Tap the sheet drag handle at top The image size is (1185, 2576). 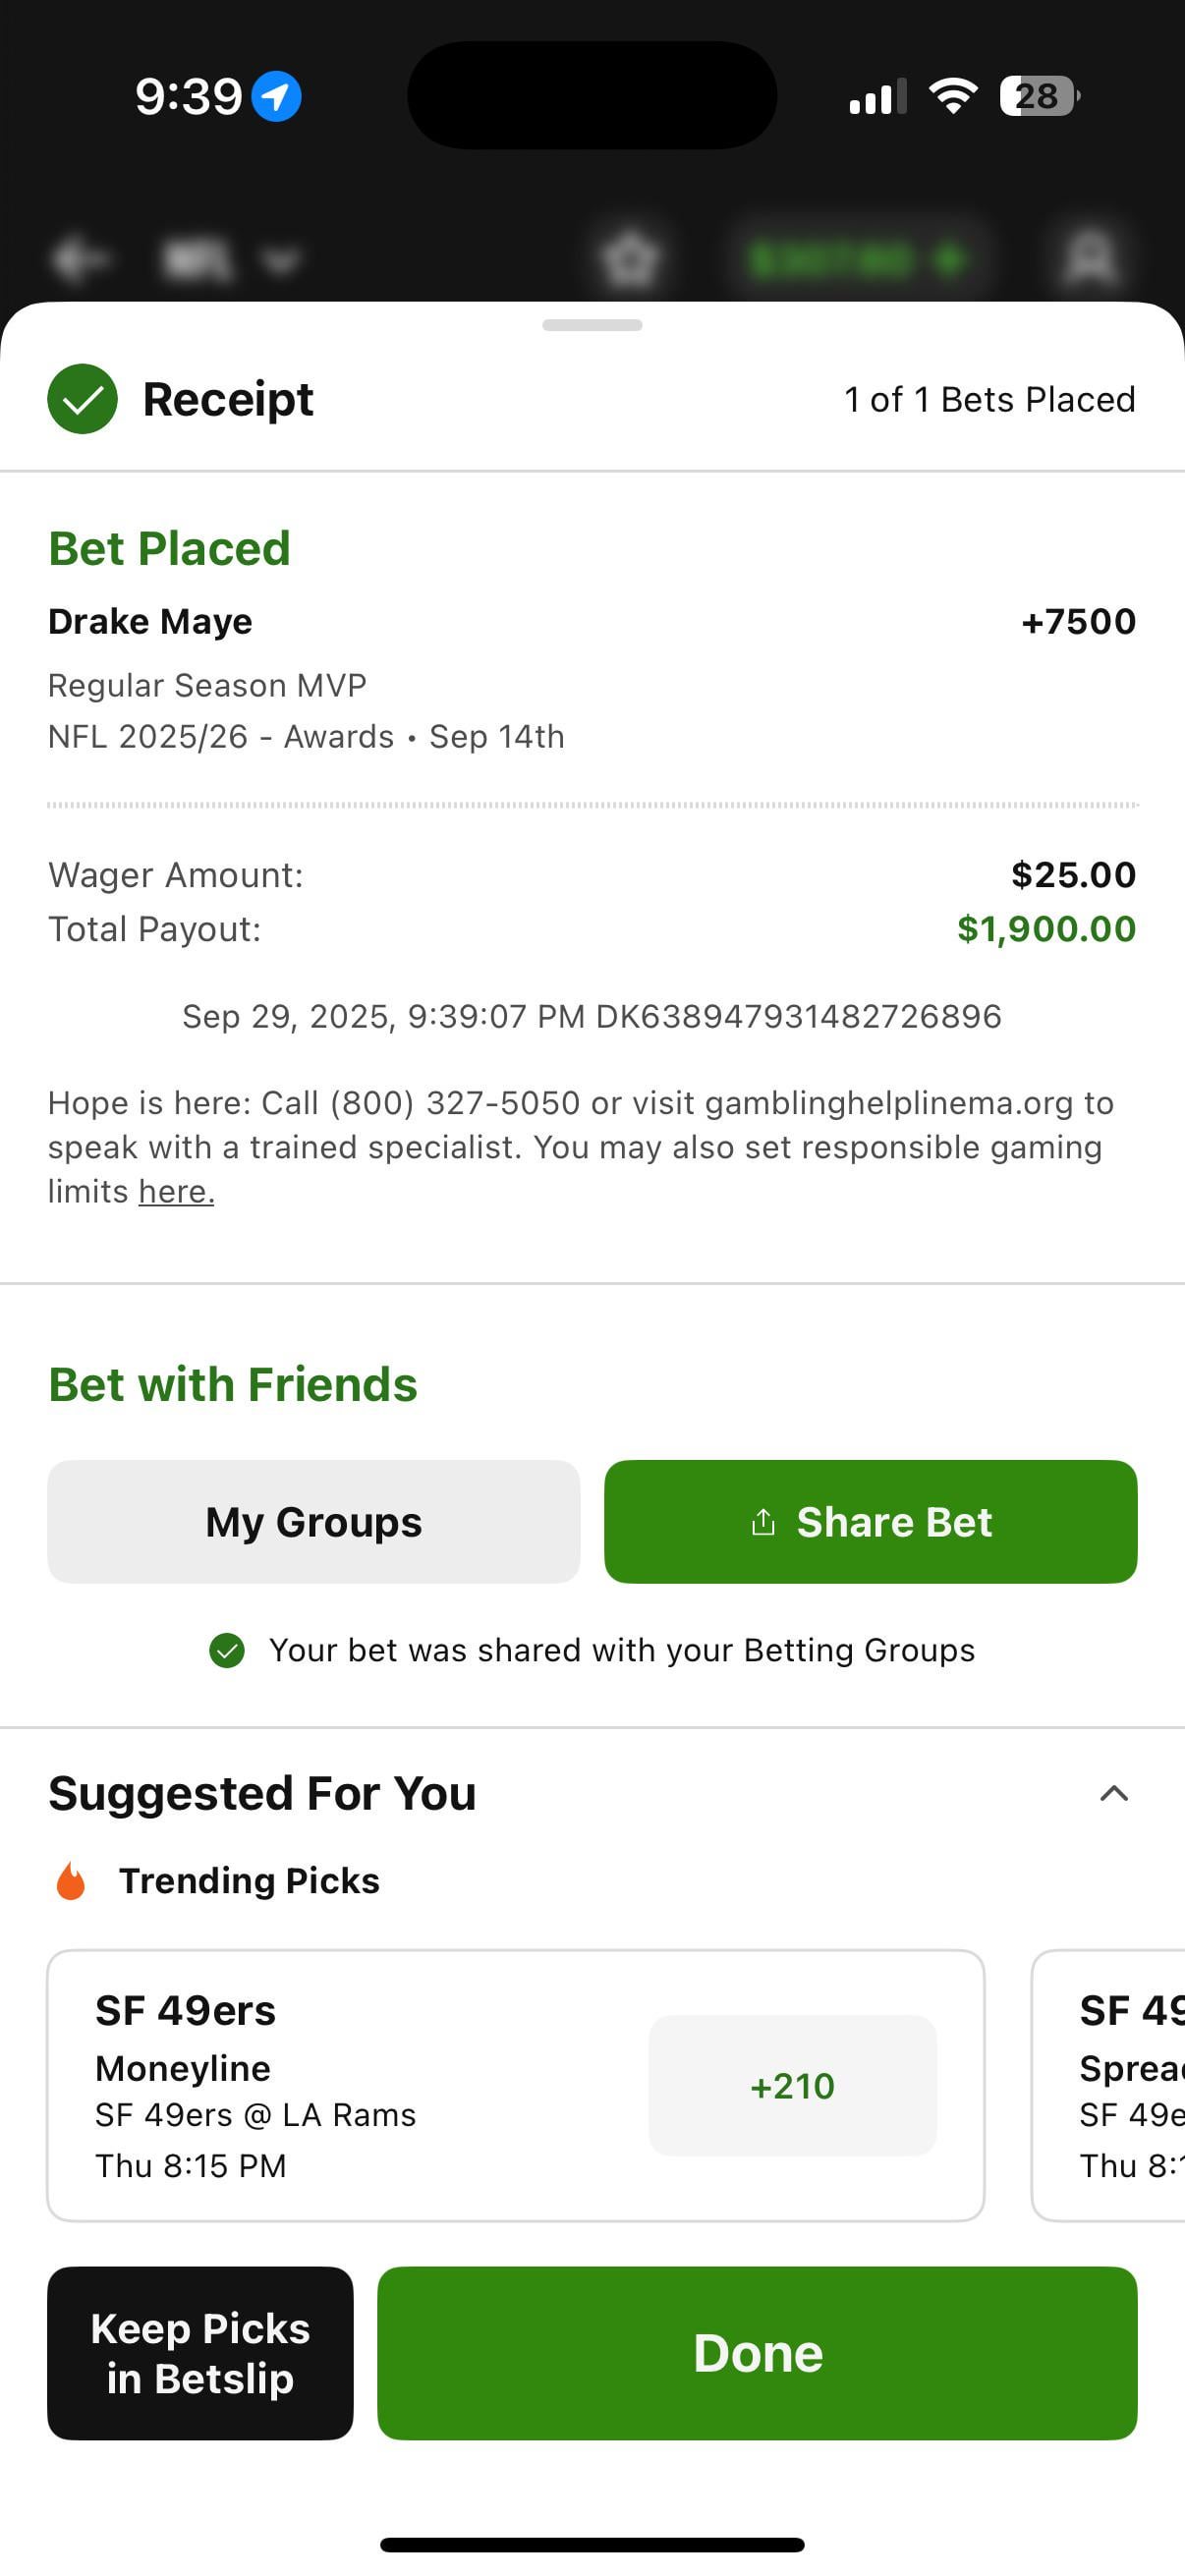(592, 325)
